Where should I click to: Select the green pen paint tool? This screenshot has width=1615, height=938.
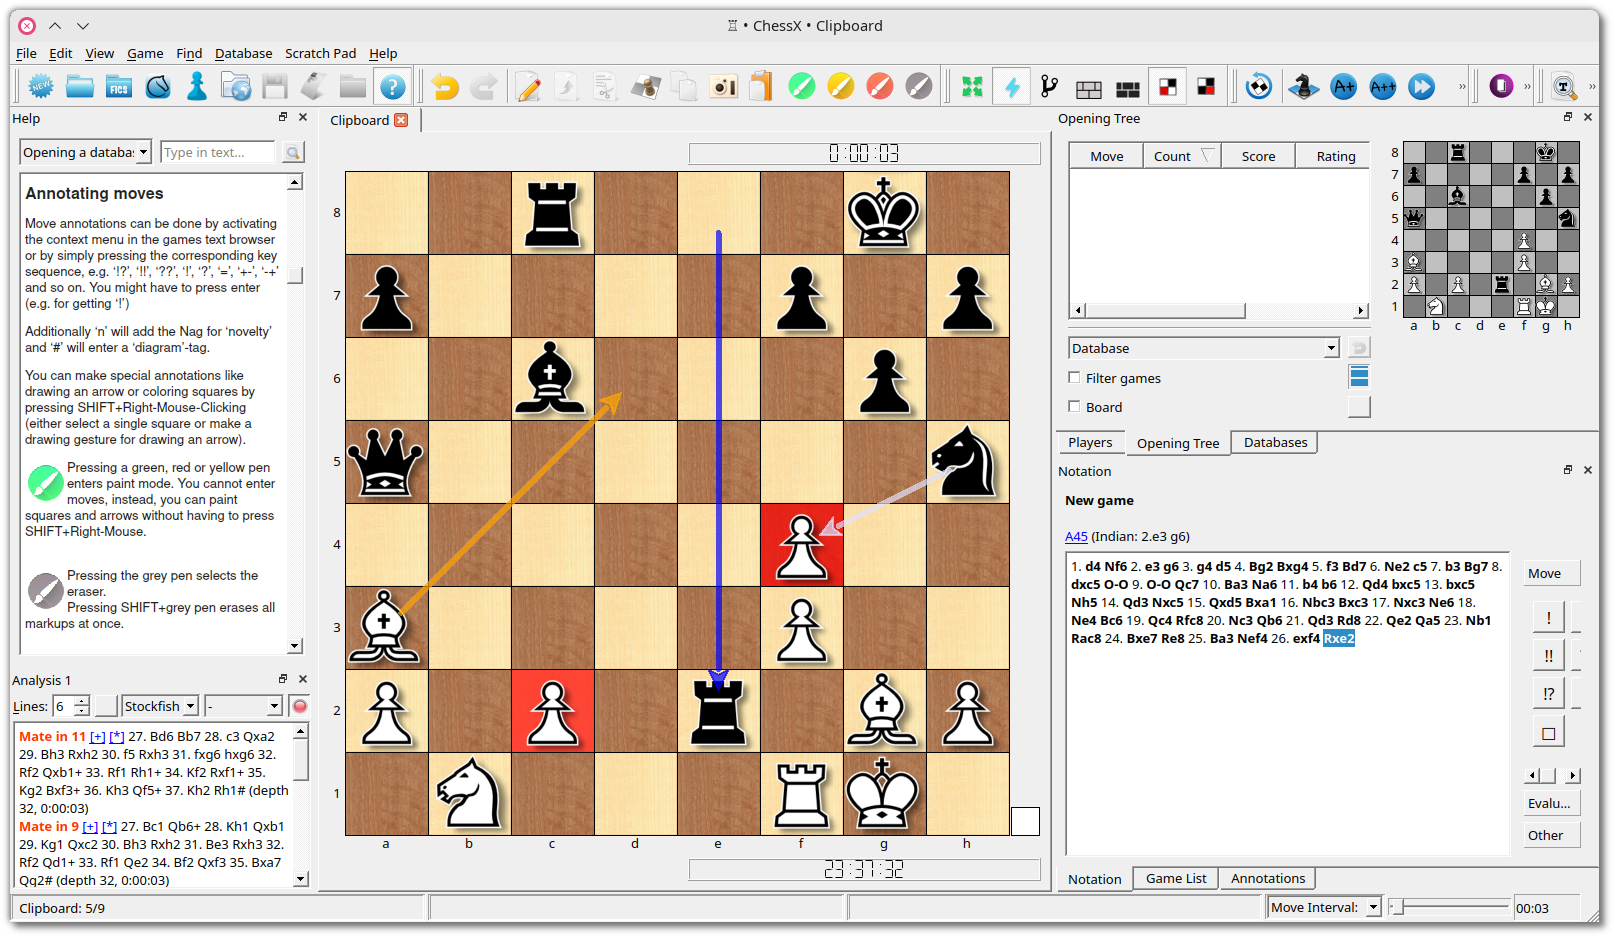[x=802, y=86]
